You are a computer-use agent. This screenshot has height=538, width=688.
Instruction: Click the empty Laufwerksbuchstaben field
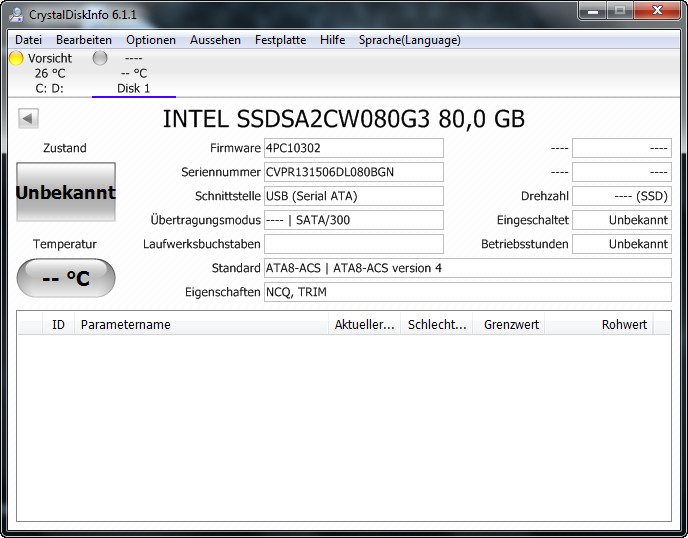(354, 244)
